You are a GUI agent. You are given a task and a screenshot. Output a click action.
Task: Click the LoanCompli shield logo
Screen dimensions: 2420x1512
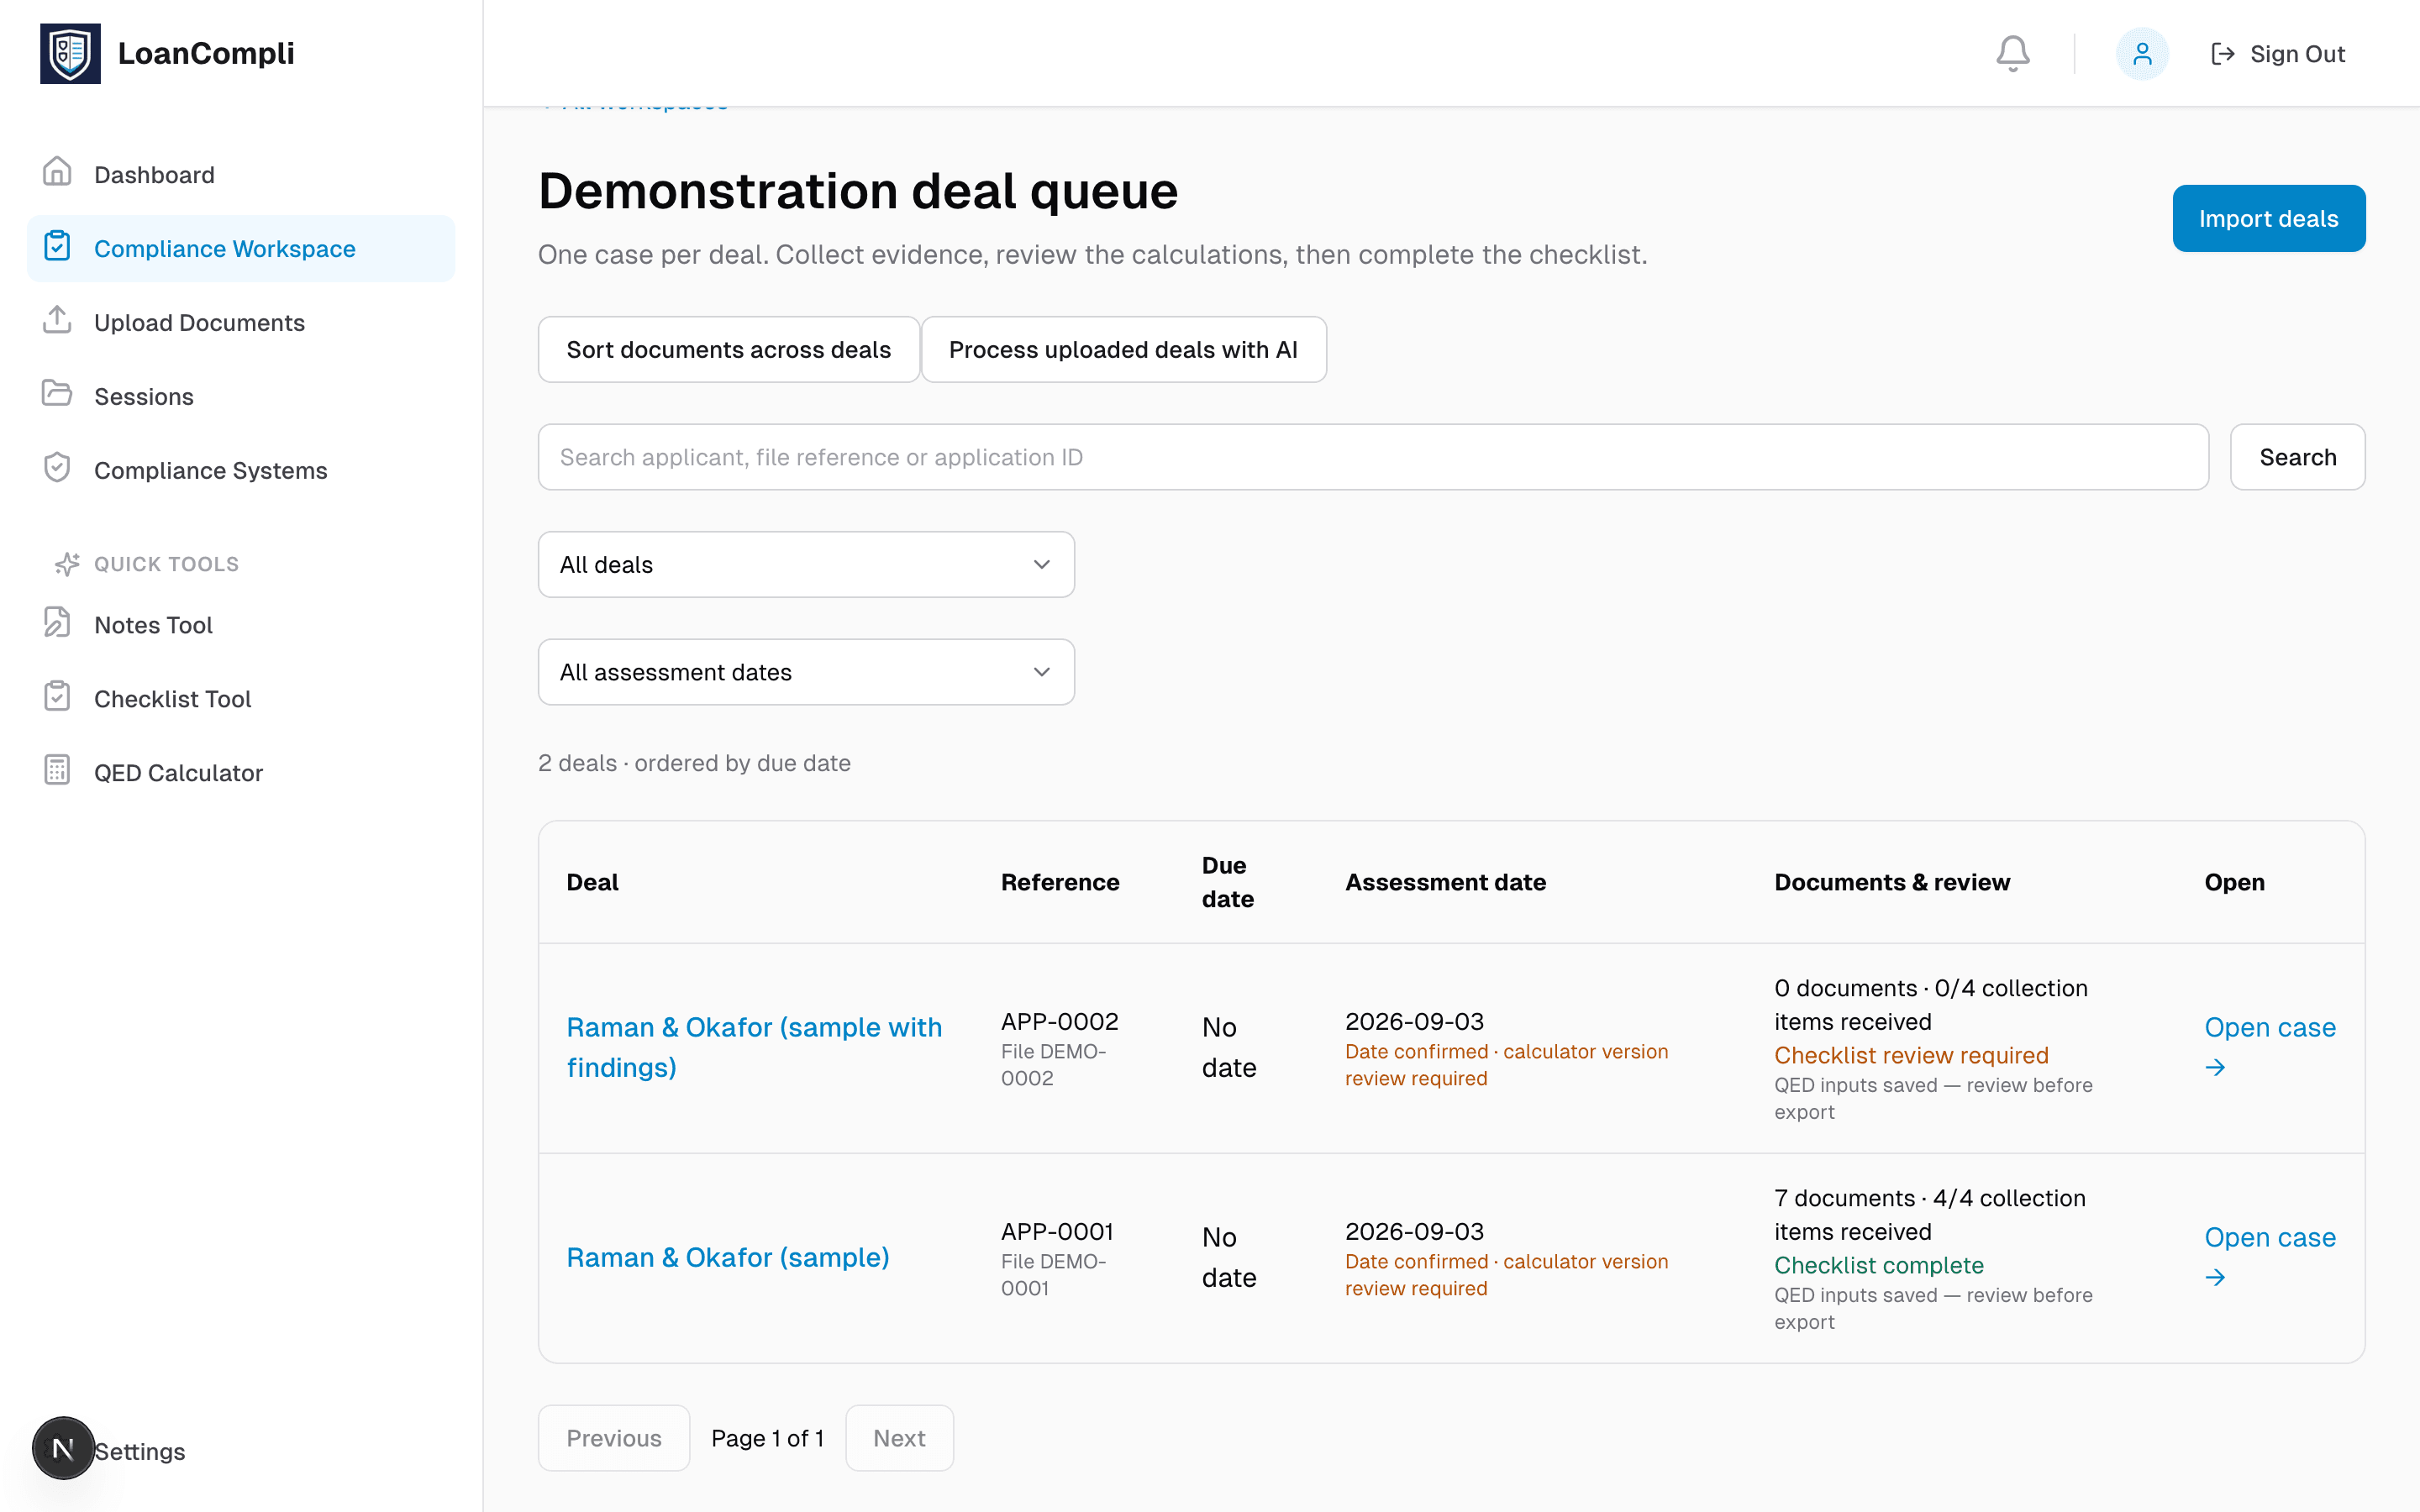pyautogui.click(x=70, y=53)
